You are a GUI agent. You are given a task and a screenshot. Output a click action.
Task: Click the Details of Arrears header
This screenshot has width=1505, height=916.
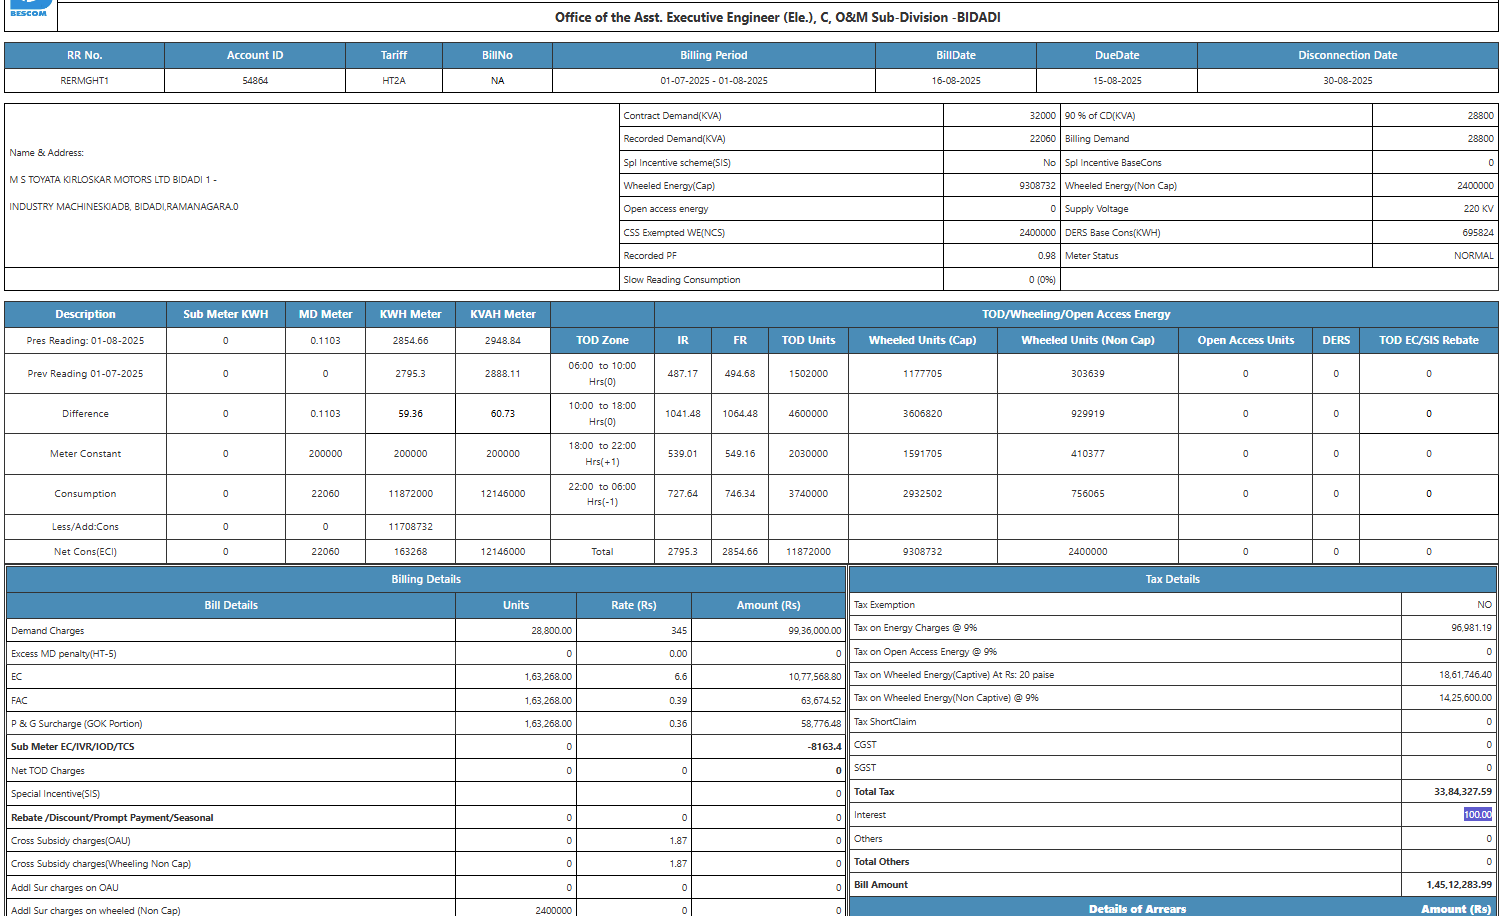click(1137, 909)
